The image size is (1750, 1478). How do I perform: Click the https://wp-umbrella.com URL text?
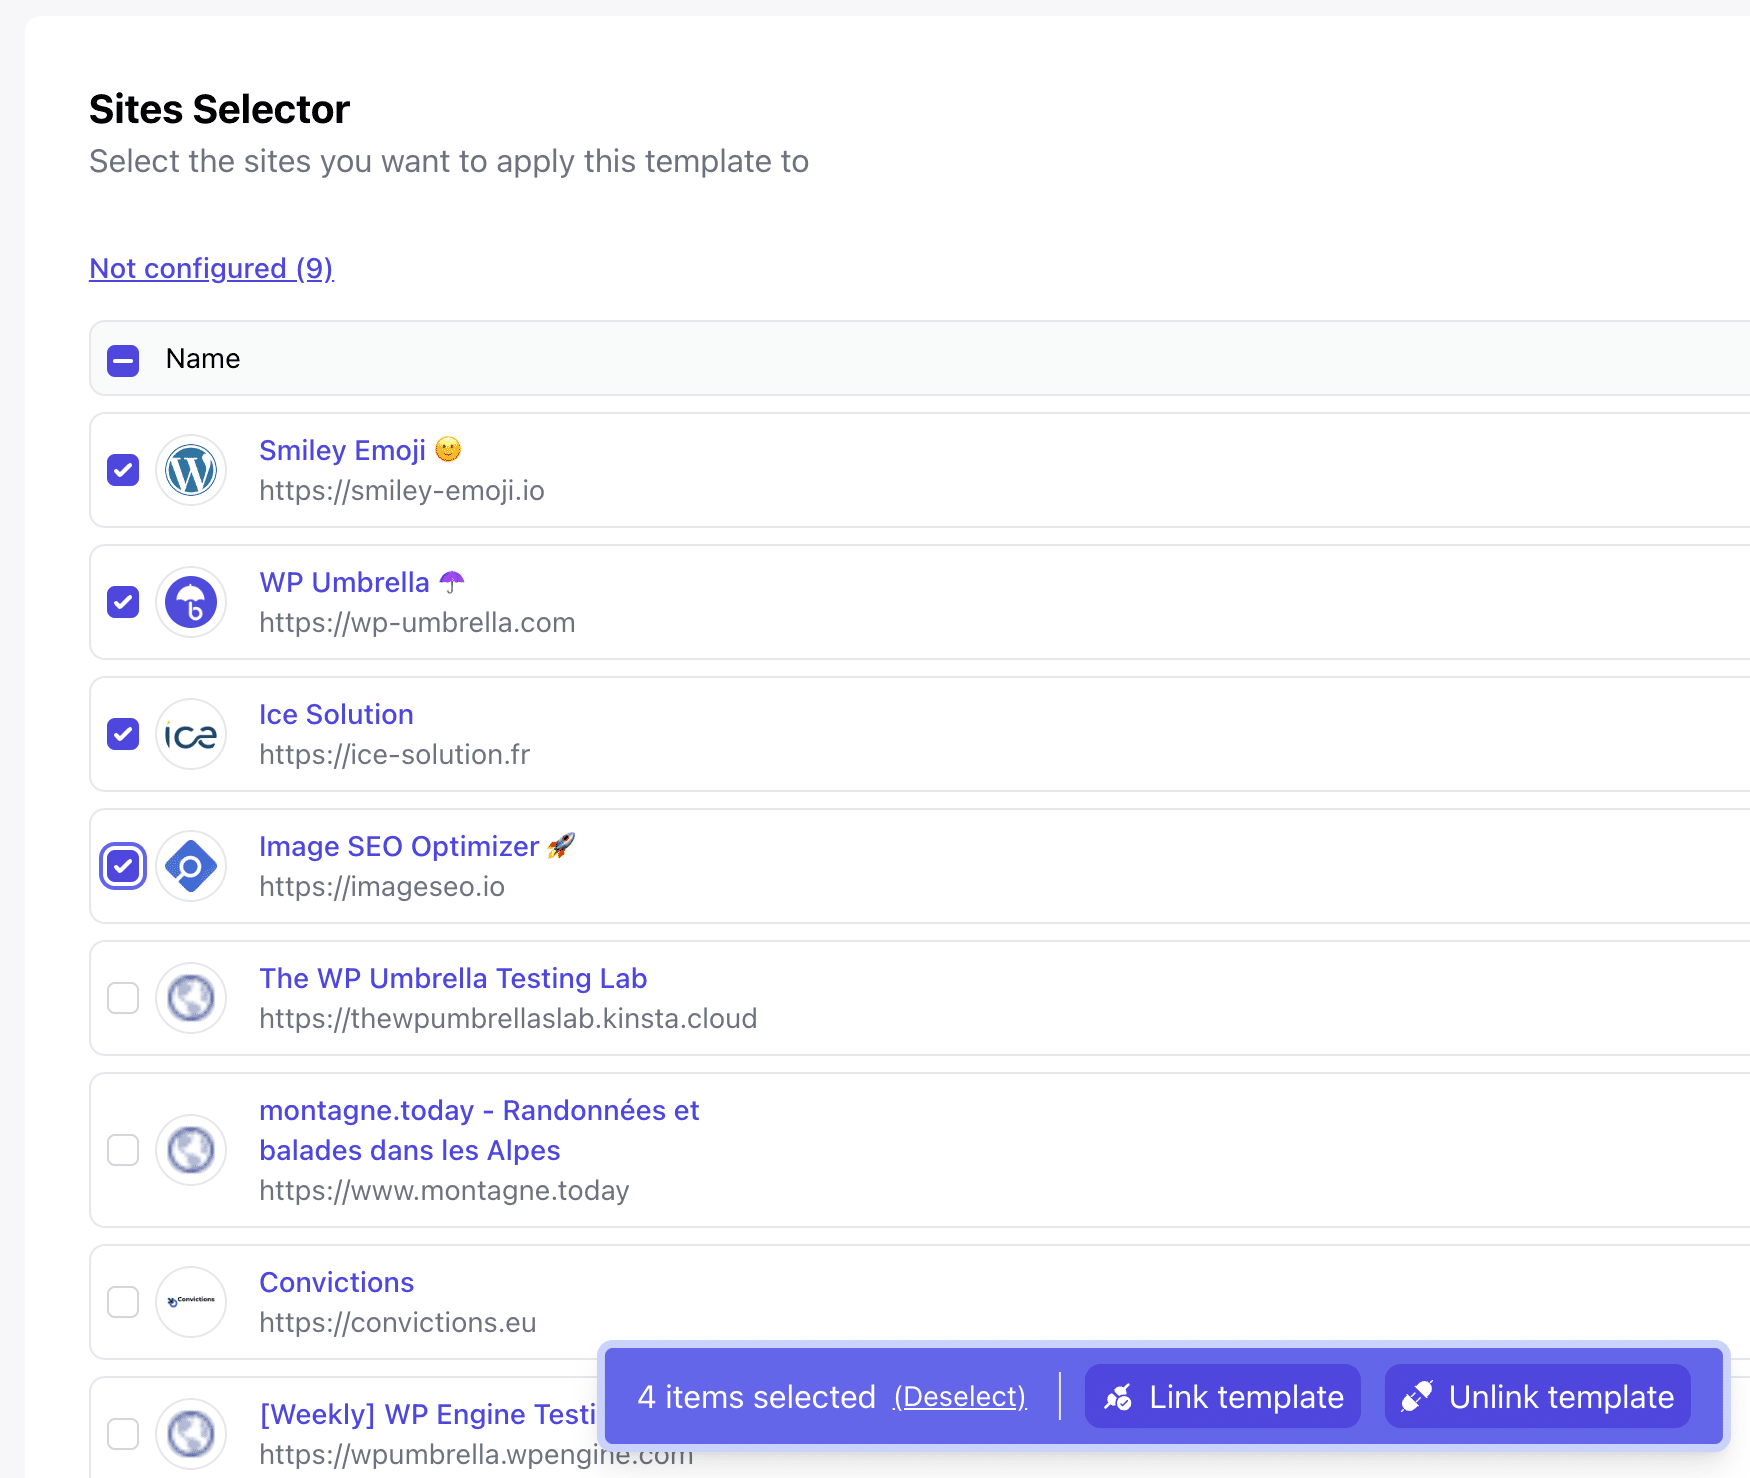(417, 623)
